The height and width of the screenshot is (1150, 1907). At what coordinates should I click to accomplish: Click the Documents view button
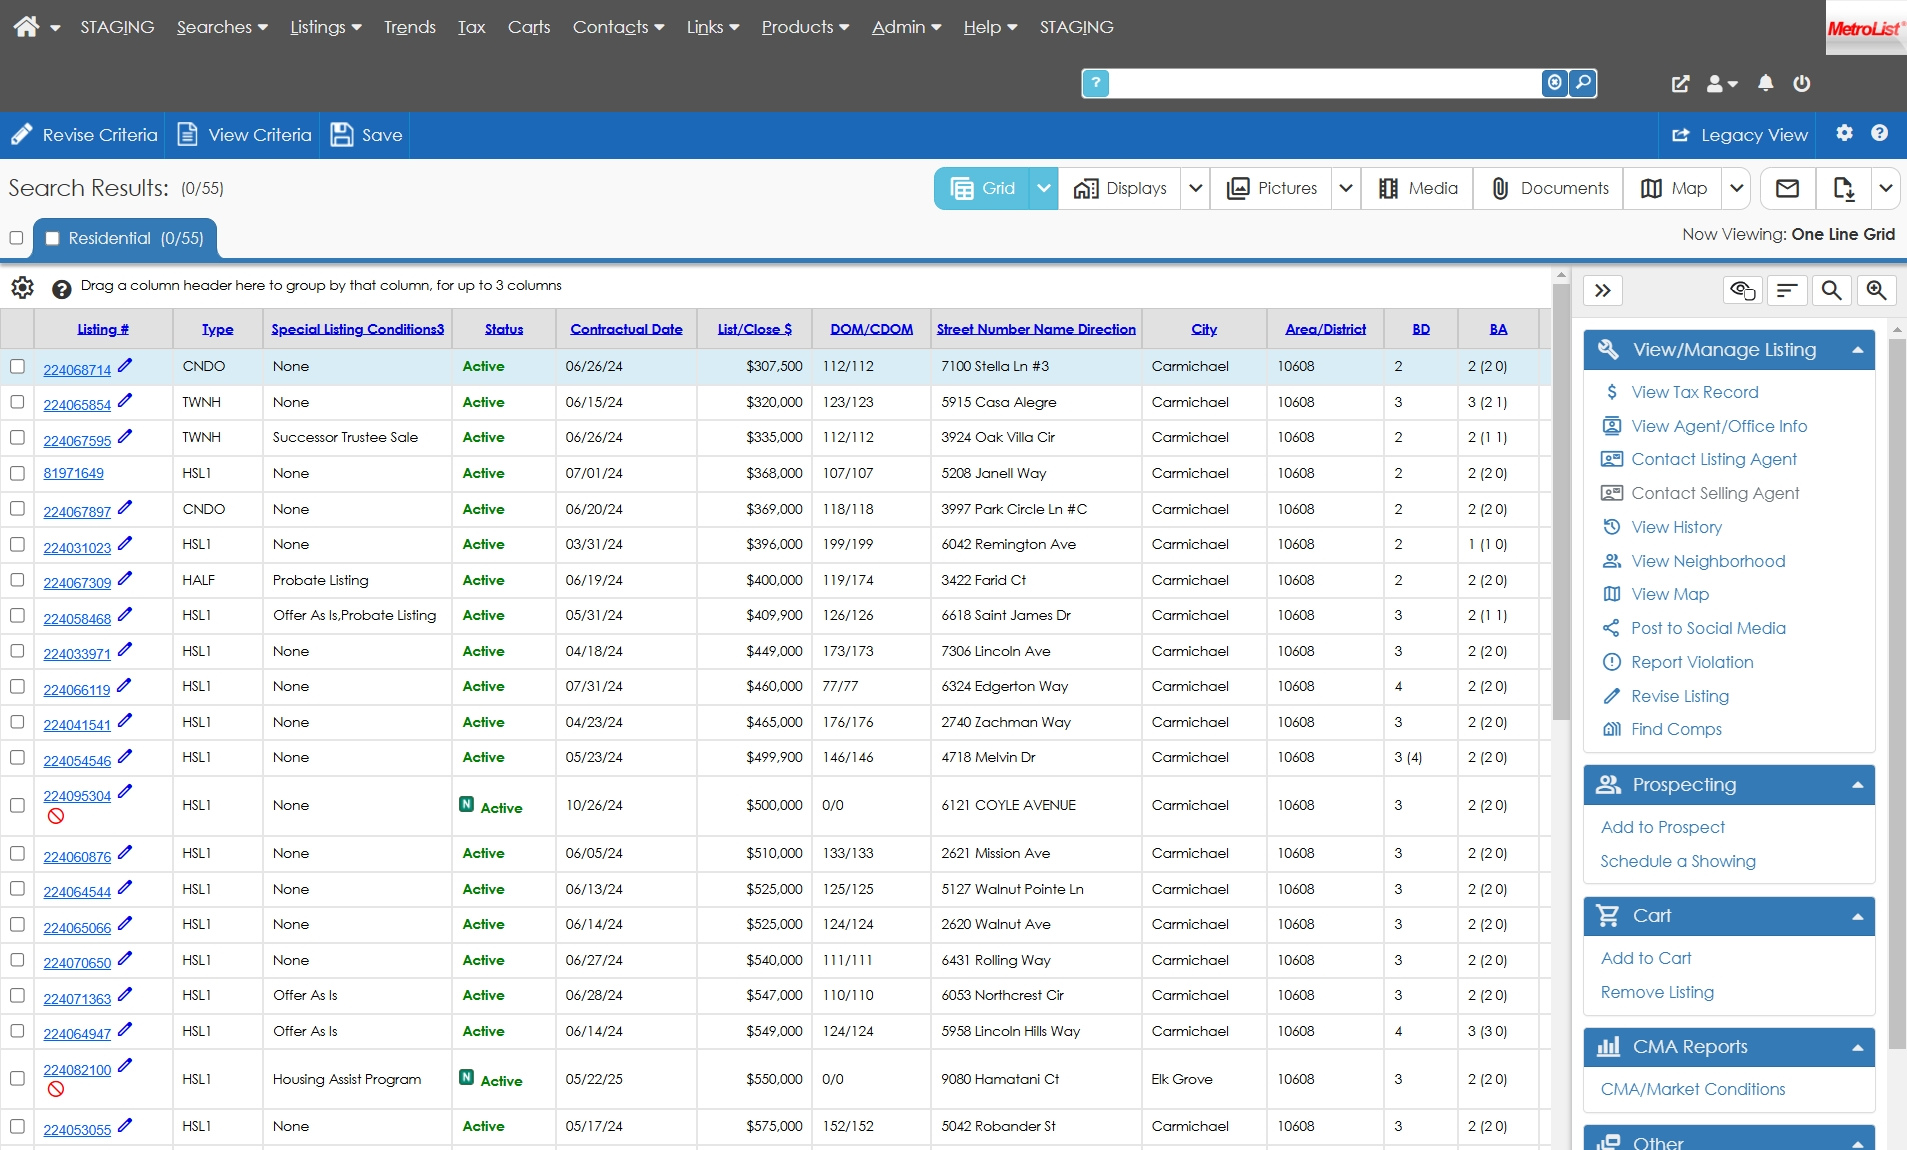(x=1549, y=188)
